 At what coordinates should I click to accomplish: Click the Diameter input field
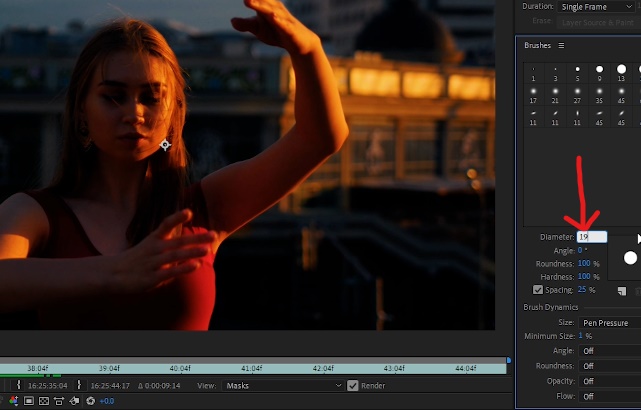[592, 237]
